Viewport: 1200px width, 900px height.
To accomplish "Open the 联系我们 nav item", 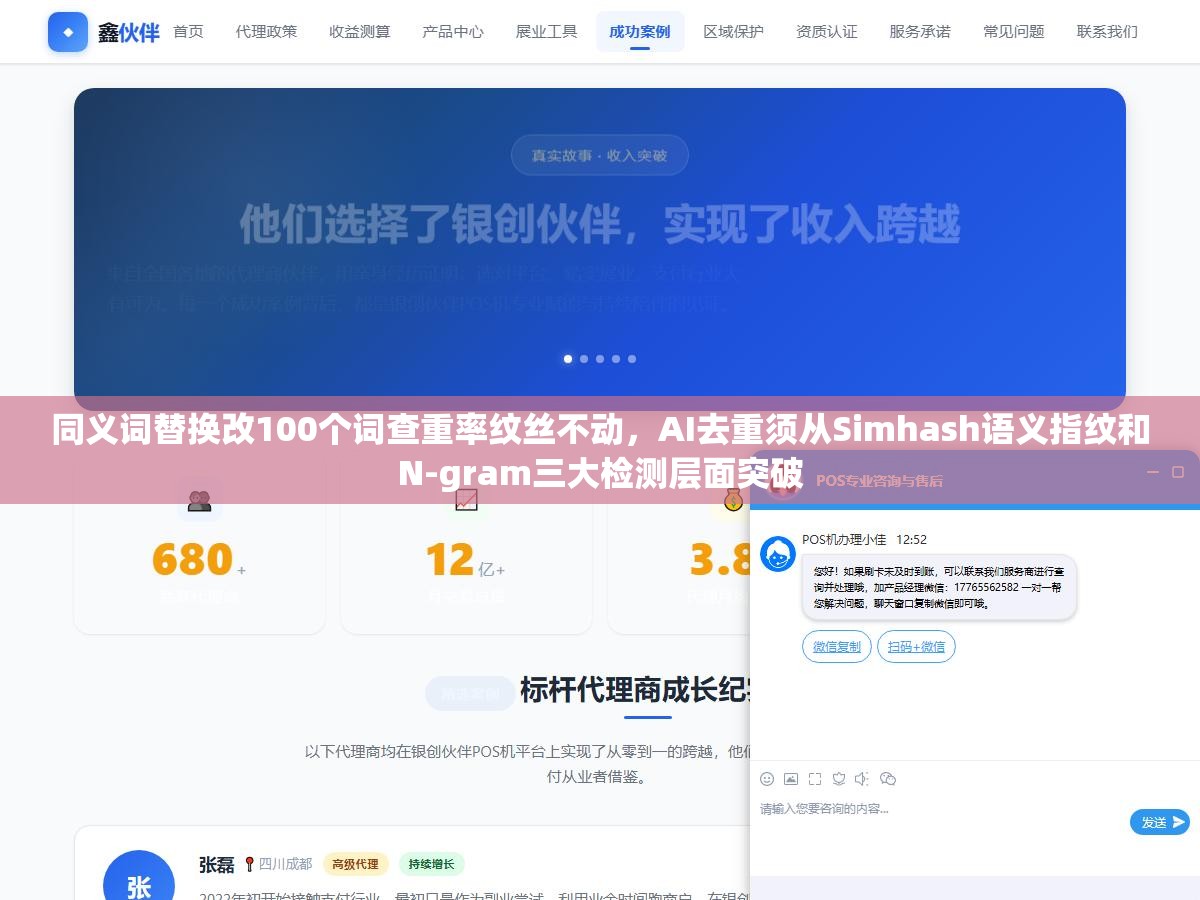I will point(1107,32).
